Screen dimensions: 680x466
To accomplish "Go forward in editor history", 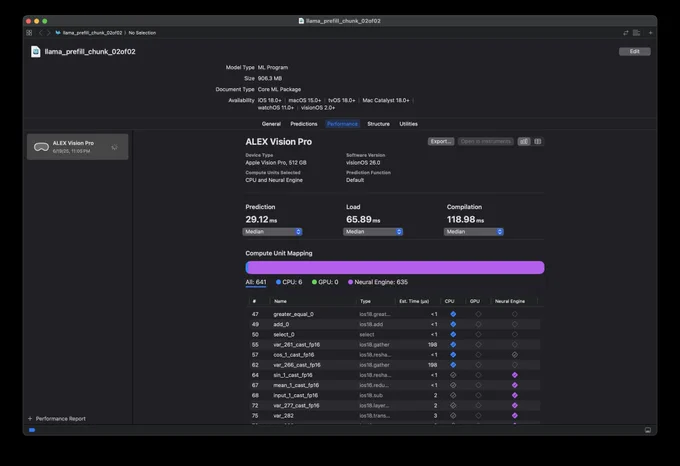I will pos(49,33).
